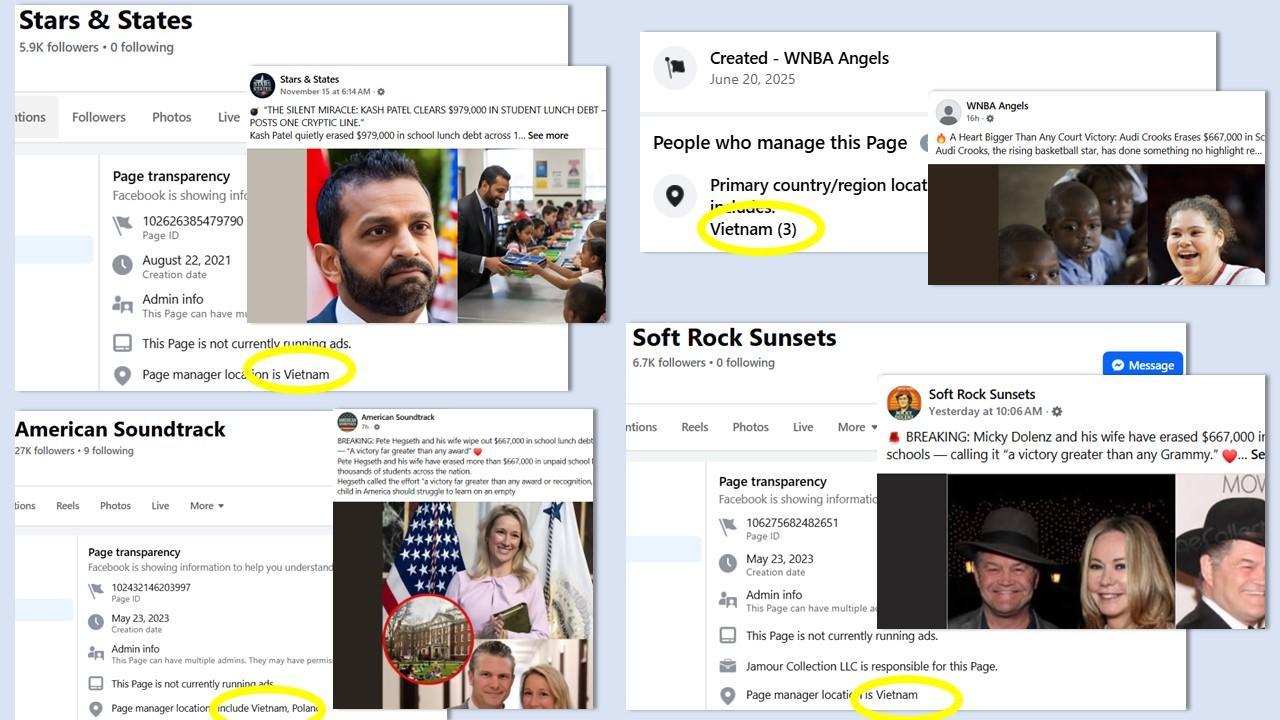
Task: Click the American Soundtrack post avatar
Action: pos(347,422)
